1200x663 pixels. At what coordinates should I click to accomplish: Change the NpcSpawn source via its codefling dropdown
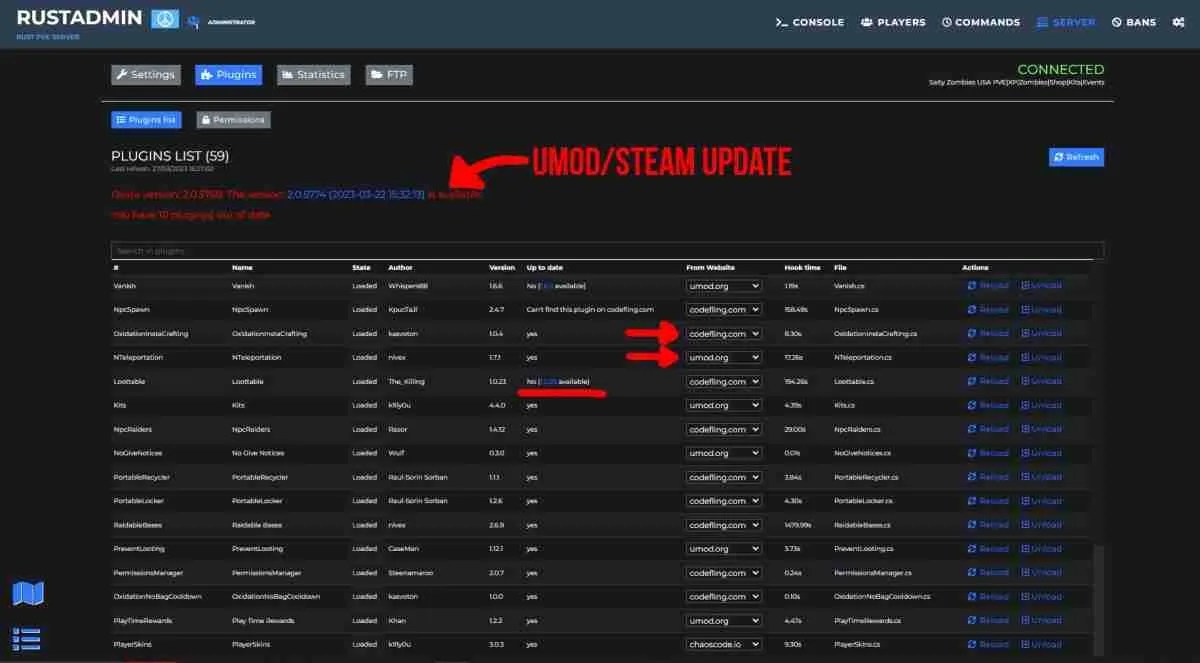(723, 309)
